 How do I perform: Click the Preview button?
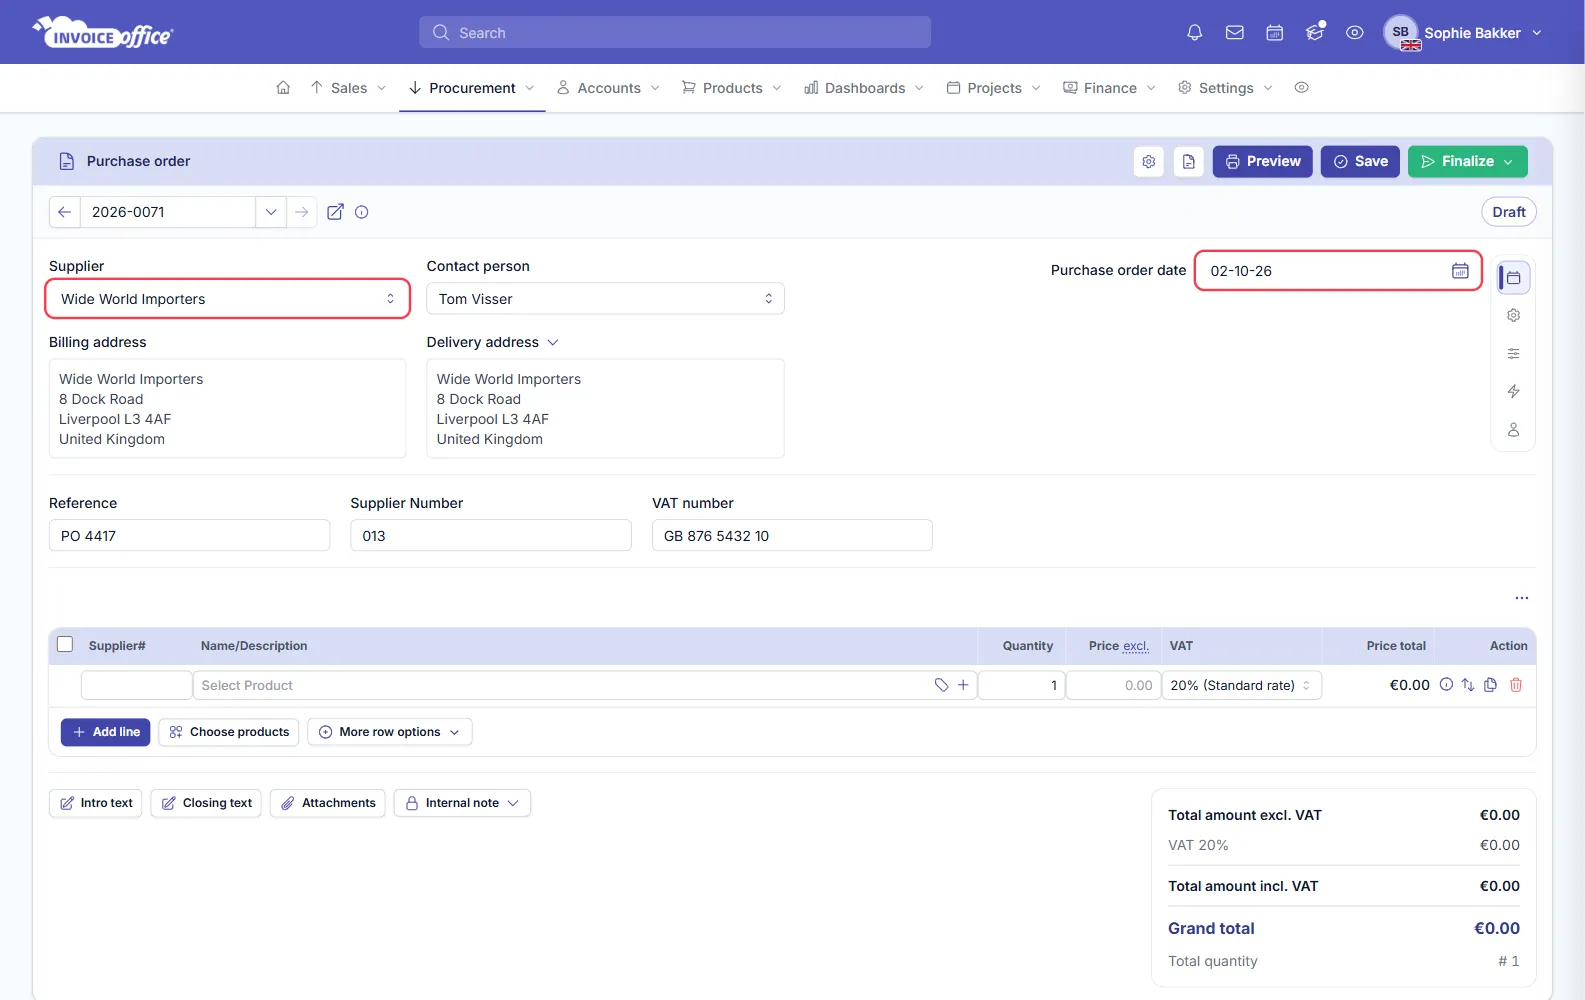pos(1263,161)
